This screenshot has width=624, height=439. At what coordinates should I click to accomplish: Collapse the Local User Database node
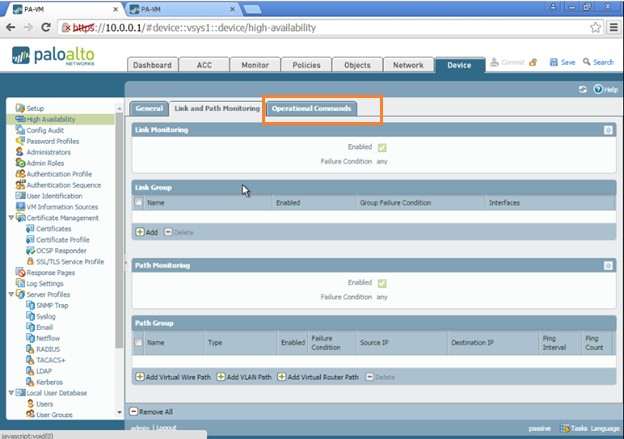tap(10, 393)
